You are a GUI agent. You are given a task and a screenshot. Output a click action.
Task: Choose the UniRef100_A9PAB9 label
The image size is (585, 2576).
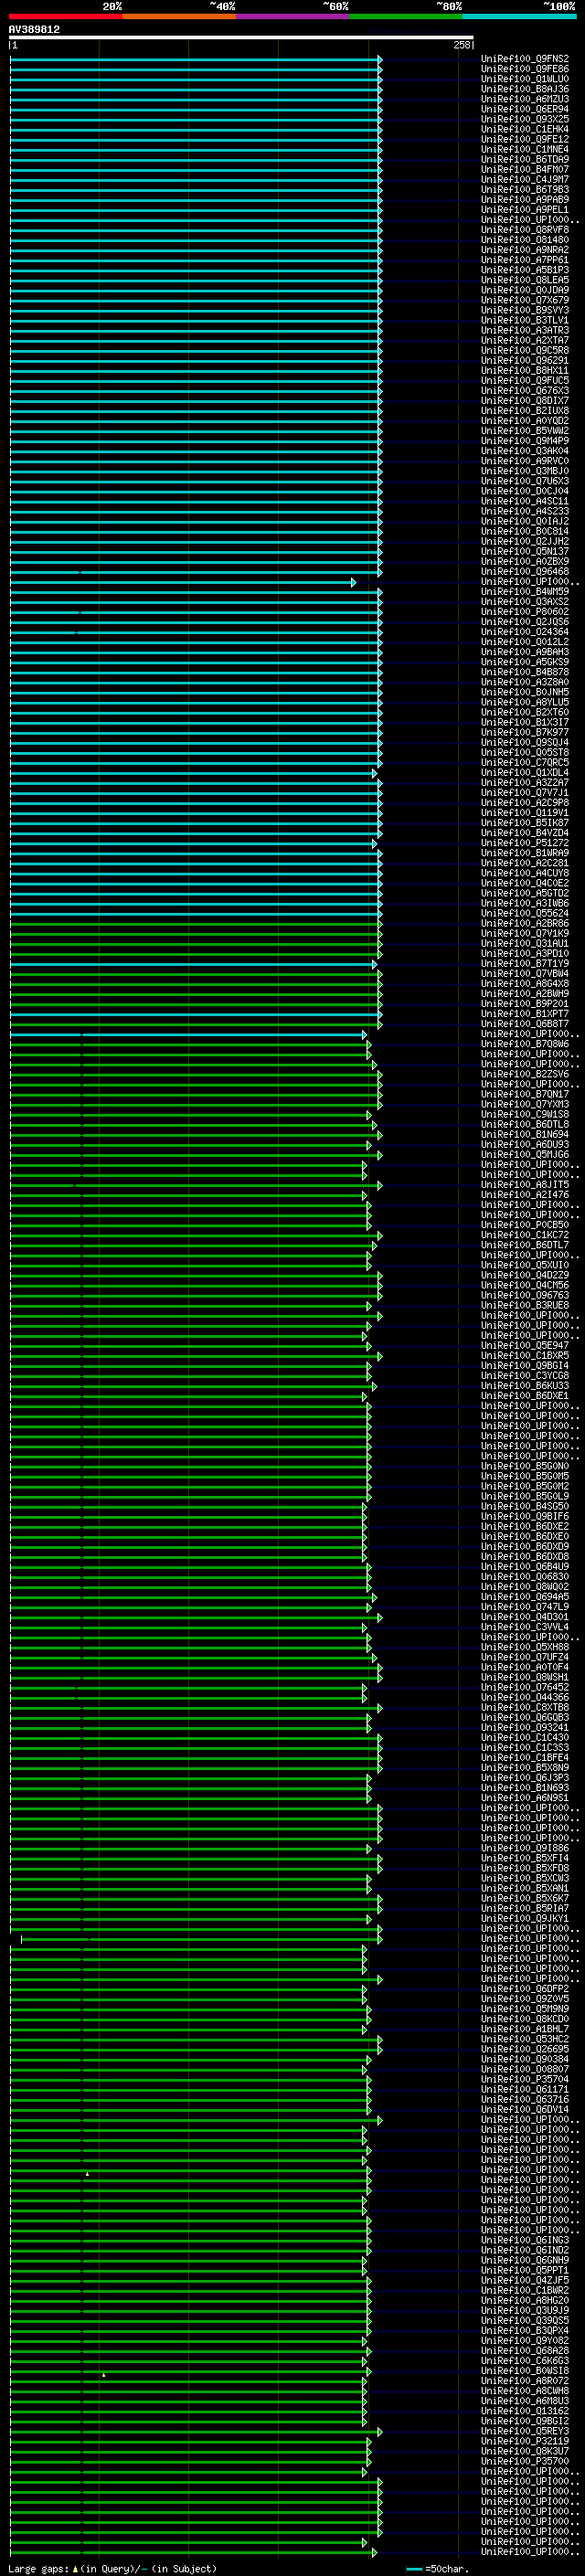click(525, 199)
